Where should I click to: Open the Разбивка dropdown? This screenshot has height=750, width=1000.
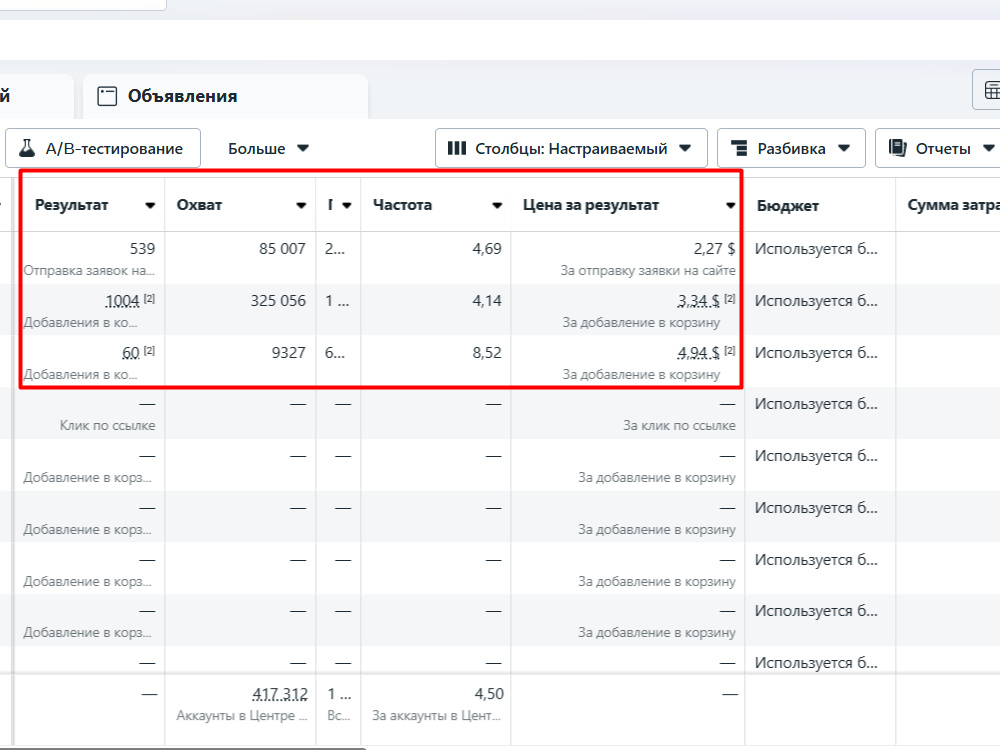(x=791, y=149)
